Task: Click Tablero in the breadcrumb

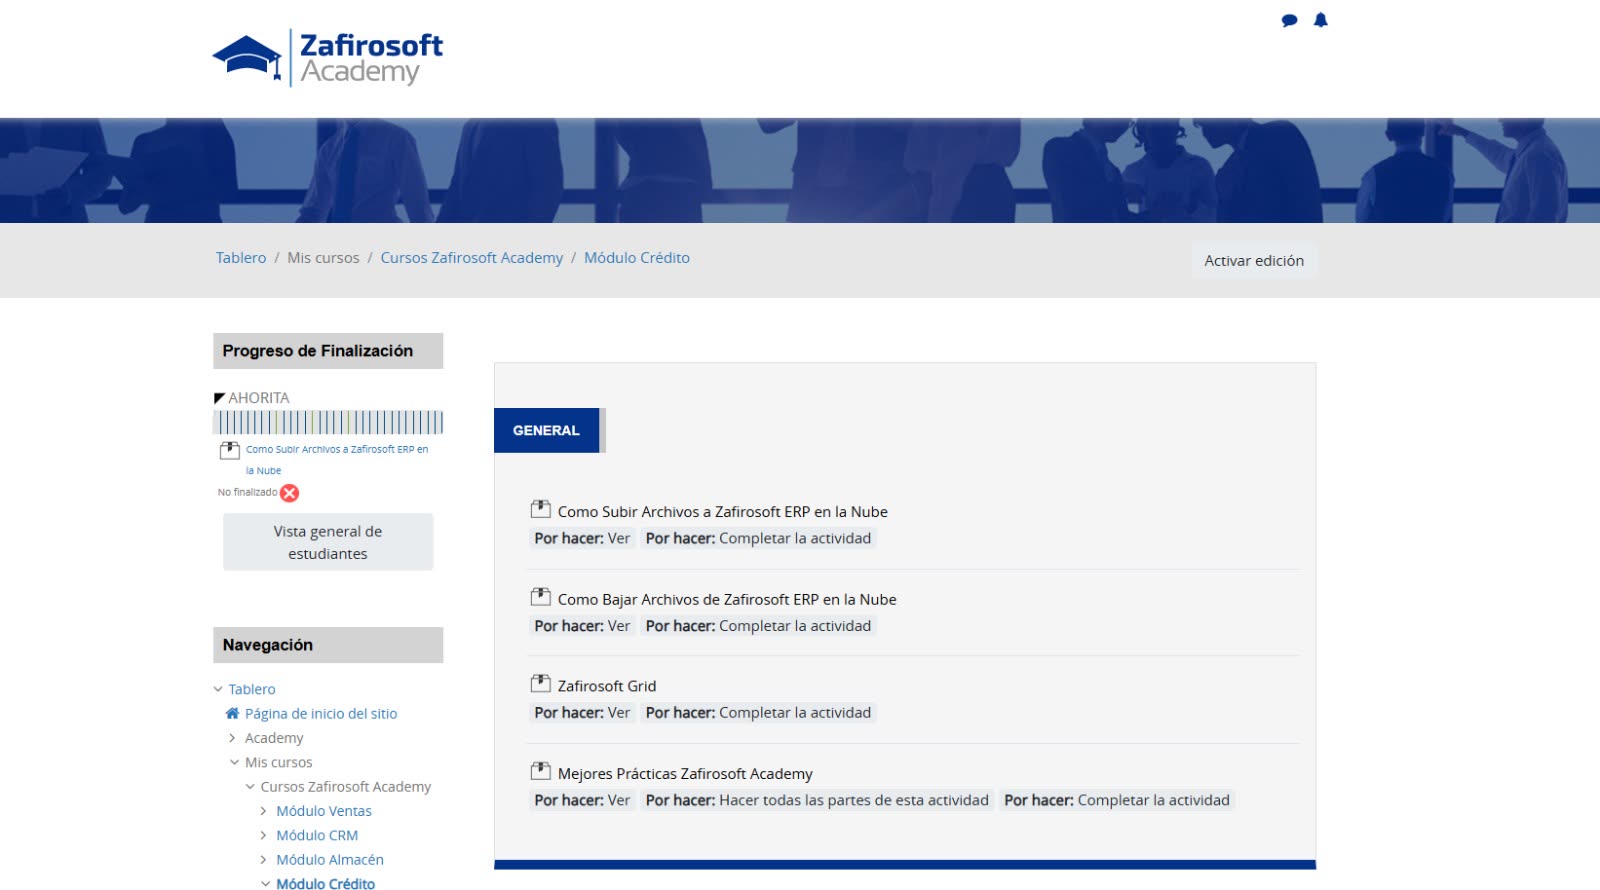Action: tap(241, 258)
